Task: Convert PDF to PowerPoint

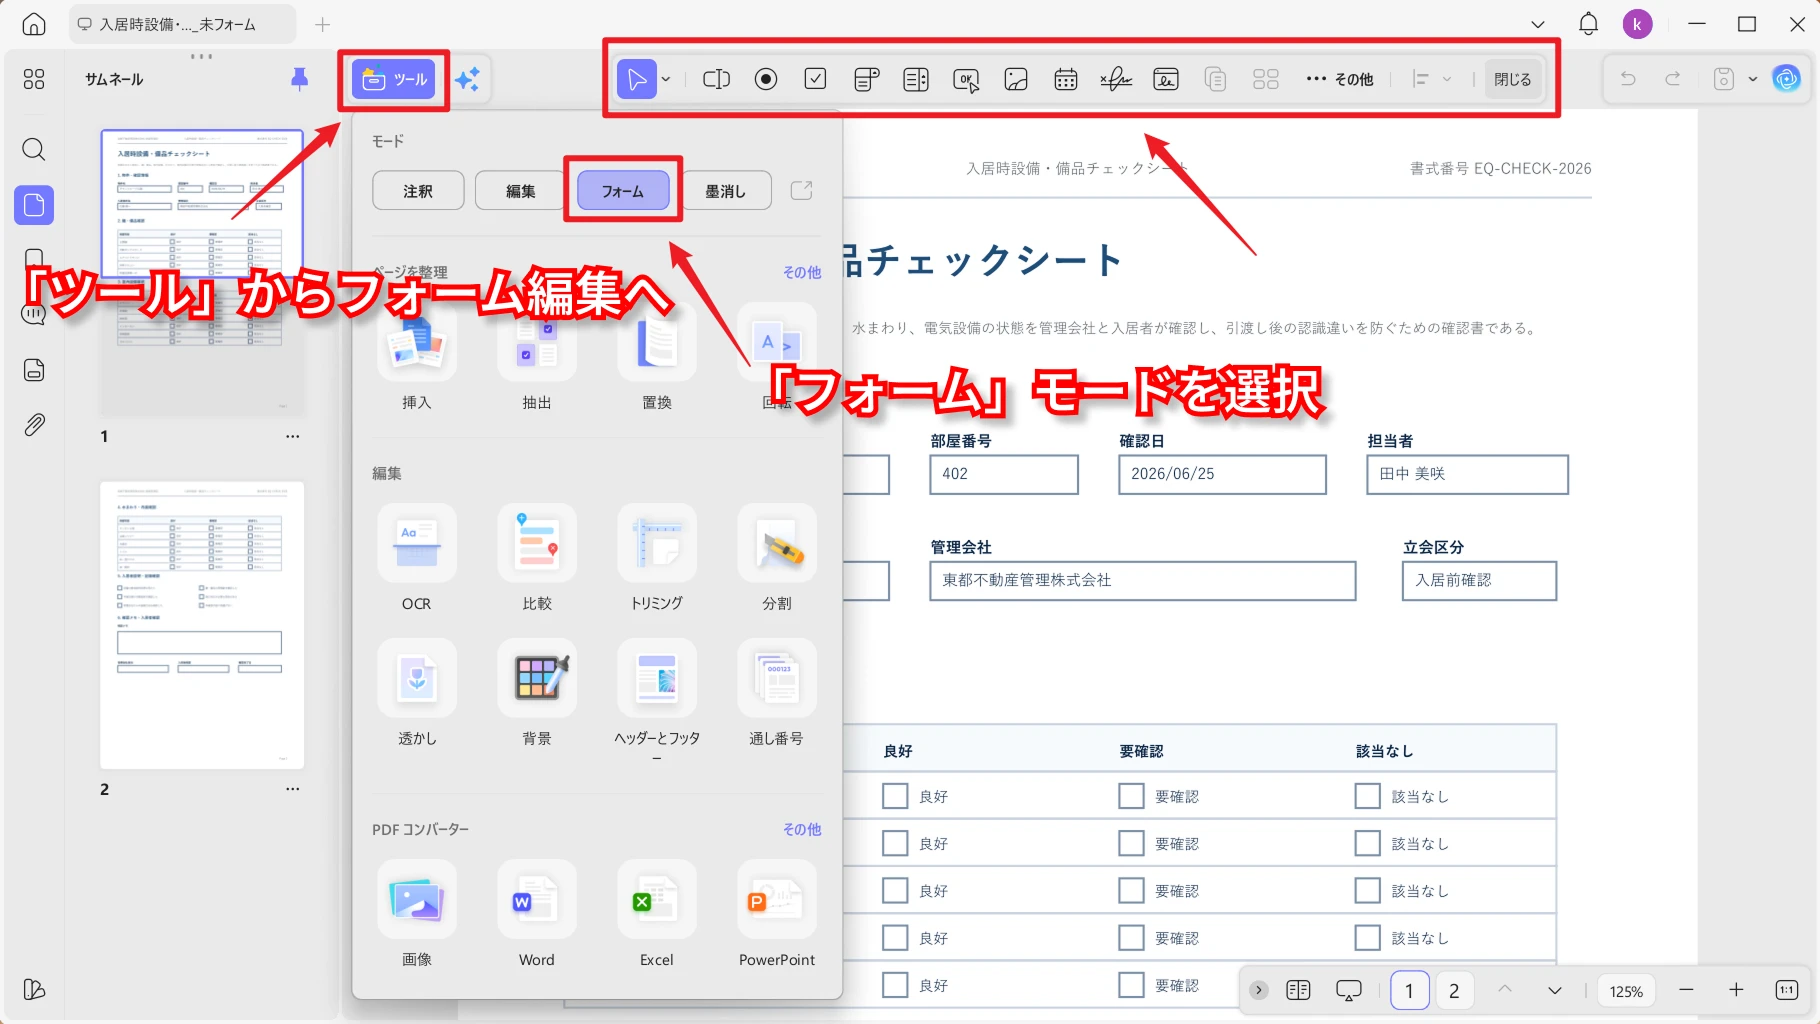Action: (777, 914)
